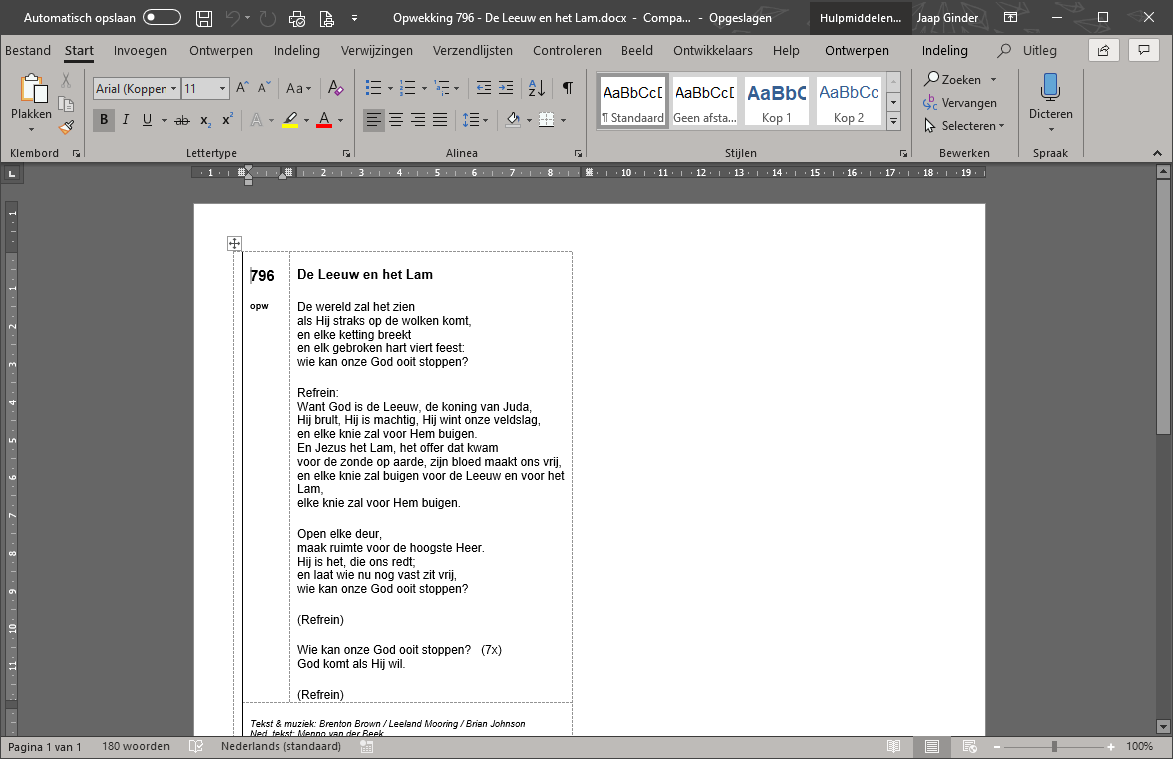1173x759 pixels.
Task: Click the table move handle above 796
Action: (234, 243)
